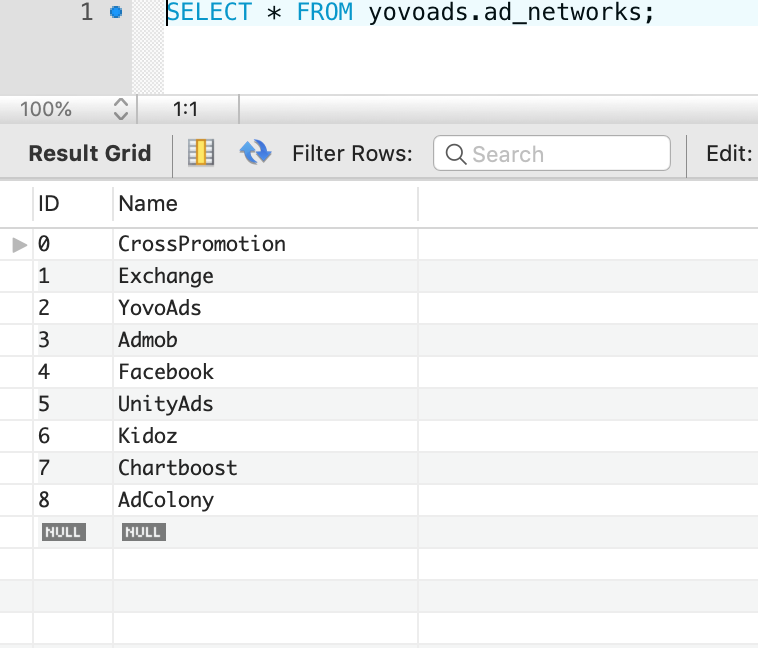Image resolution: width=758 pixels, height=648 pixels.
Task: Click the row pointer arrow at row 0
Action: (x=19, y=244)
